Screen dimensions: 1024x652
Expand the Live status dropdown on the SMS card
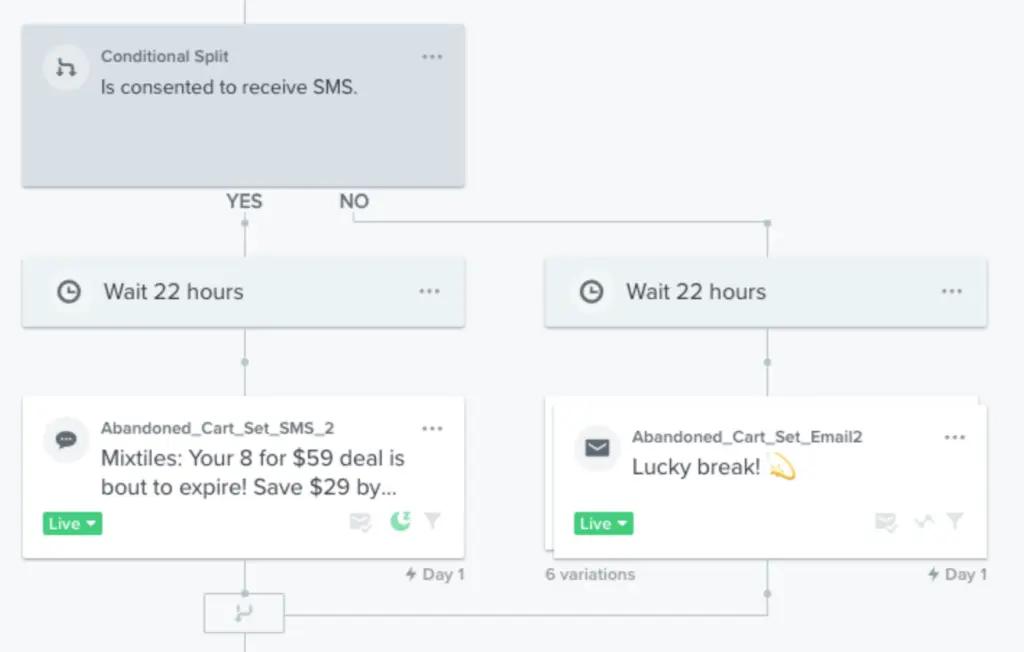72,524
